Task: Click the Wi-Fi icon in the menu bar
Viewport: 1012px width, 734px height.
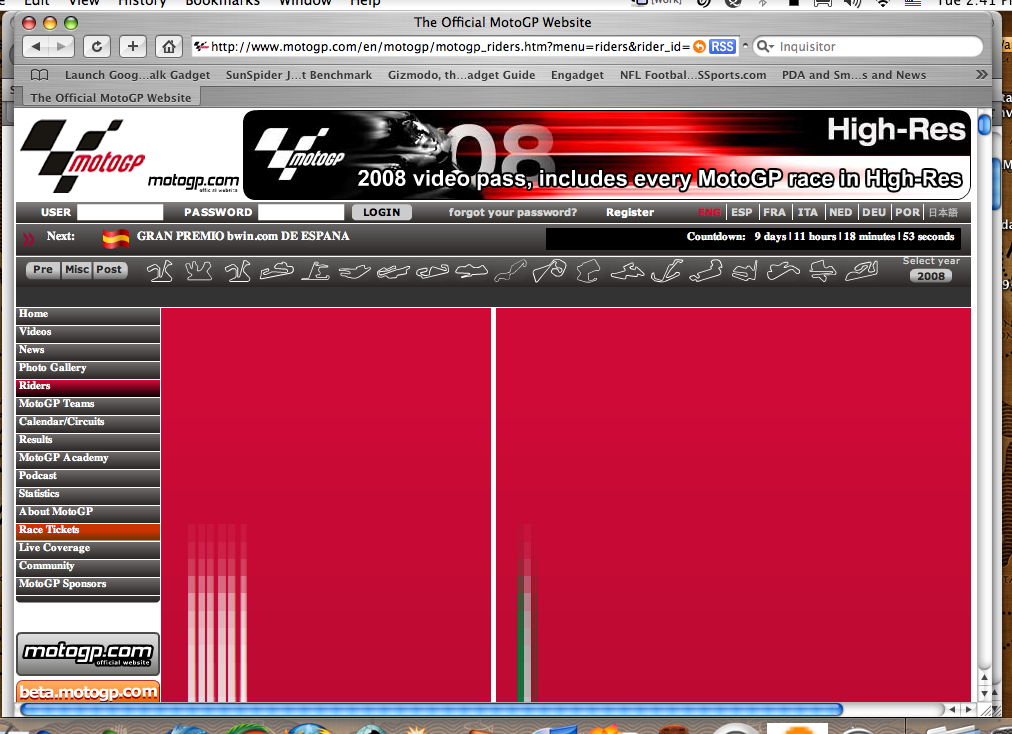Action: pyautogui.click(x=882, y=3)
